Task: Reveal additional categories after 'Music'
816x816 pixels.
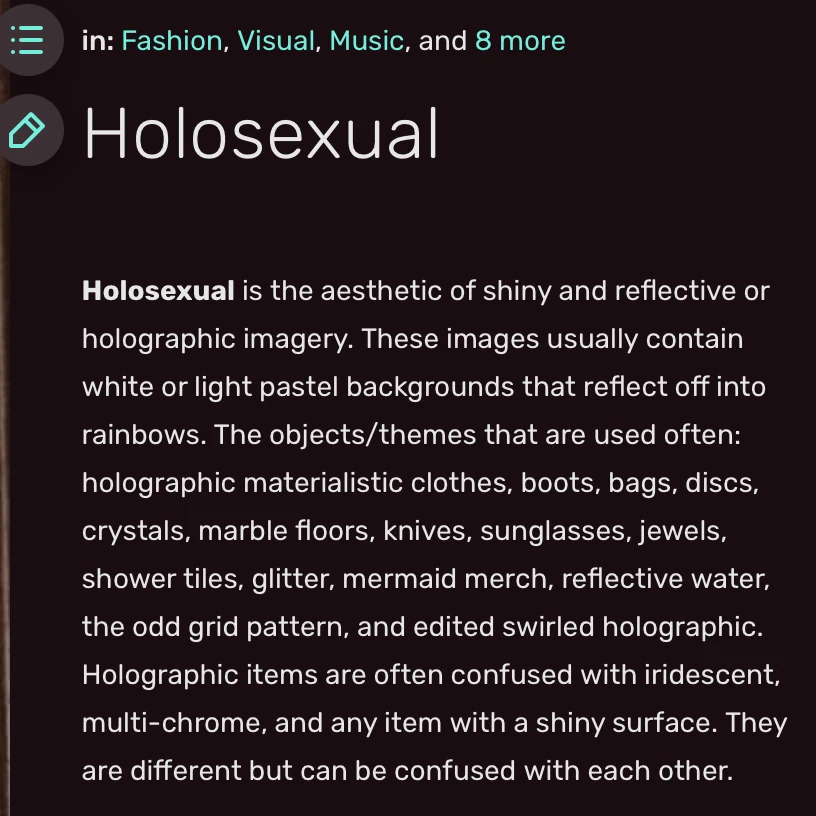Action: tap(520, 41)
